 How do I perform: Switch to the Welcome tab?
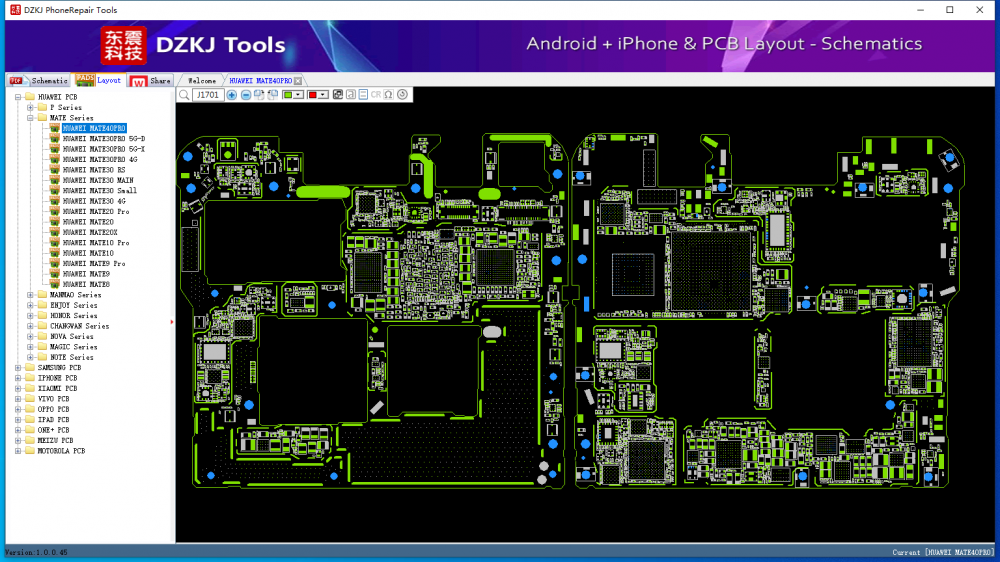(202, 80)
